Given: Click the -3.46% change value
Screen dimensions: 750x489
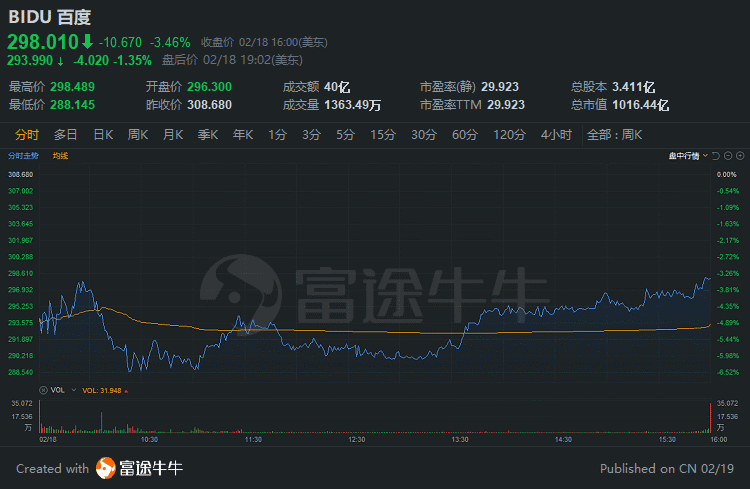Looking at the screenshot, I should pyautogui.click(x=170, y=43).
